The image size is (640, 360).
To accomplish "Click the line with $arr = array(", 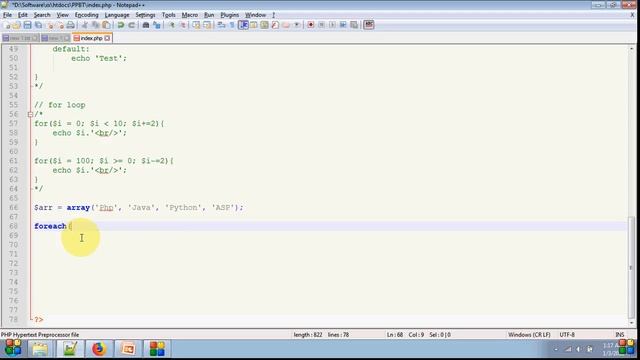I will (x=139, y=208).
